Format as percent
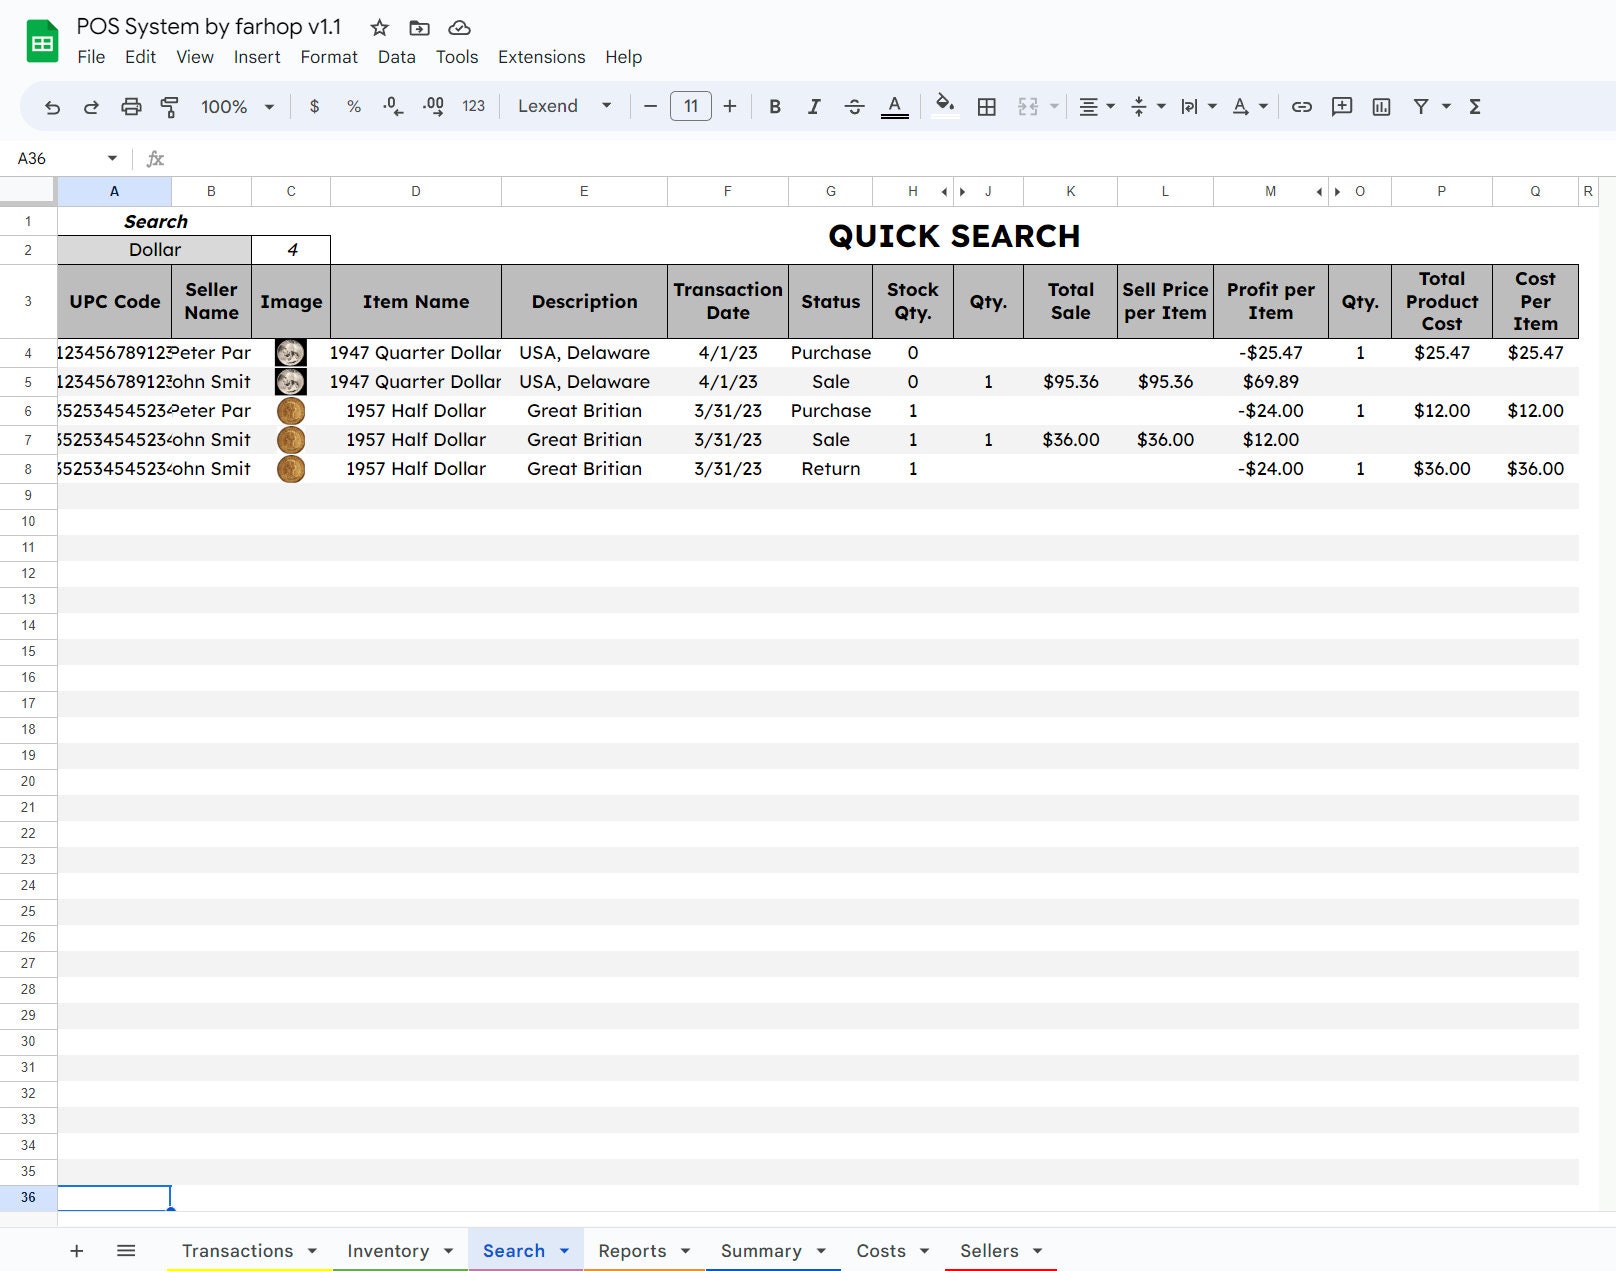Image resolution: width=1616 pixels, height=1271 pixels. [354, 107]
